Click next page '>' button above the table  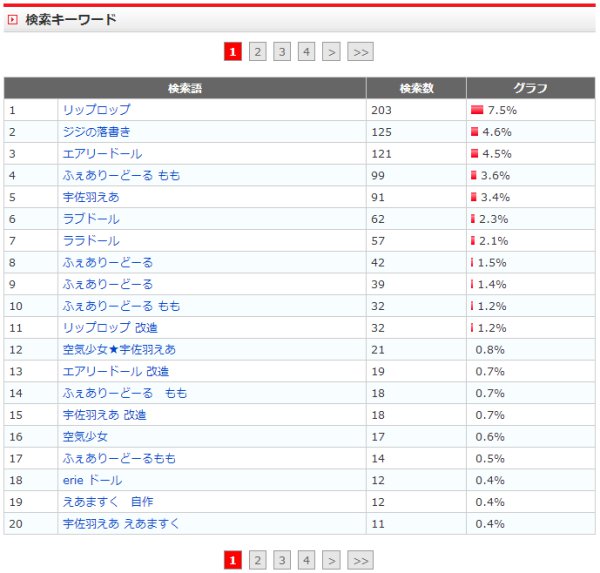click(331, 52)
